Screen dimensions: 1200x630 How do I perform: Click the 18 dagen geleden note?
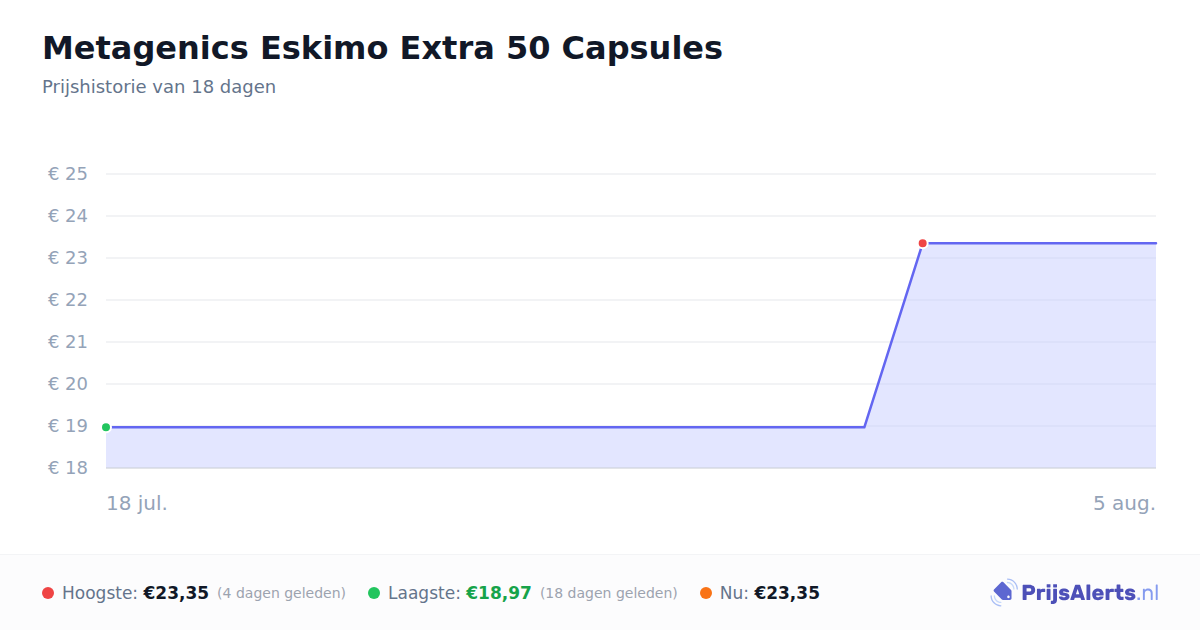coord(608,593)
